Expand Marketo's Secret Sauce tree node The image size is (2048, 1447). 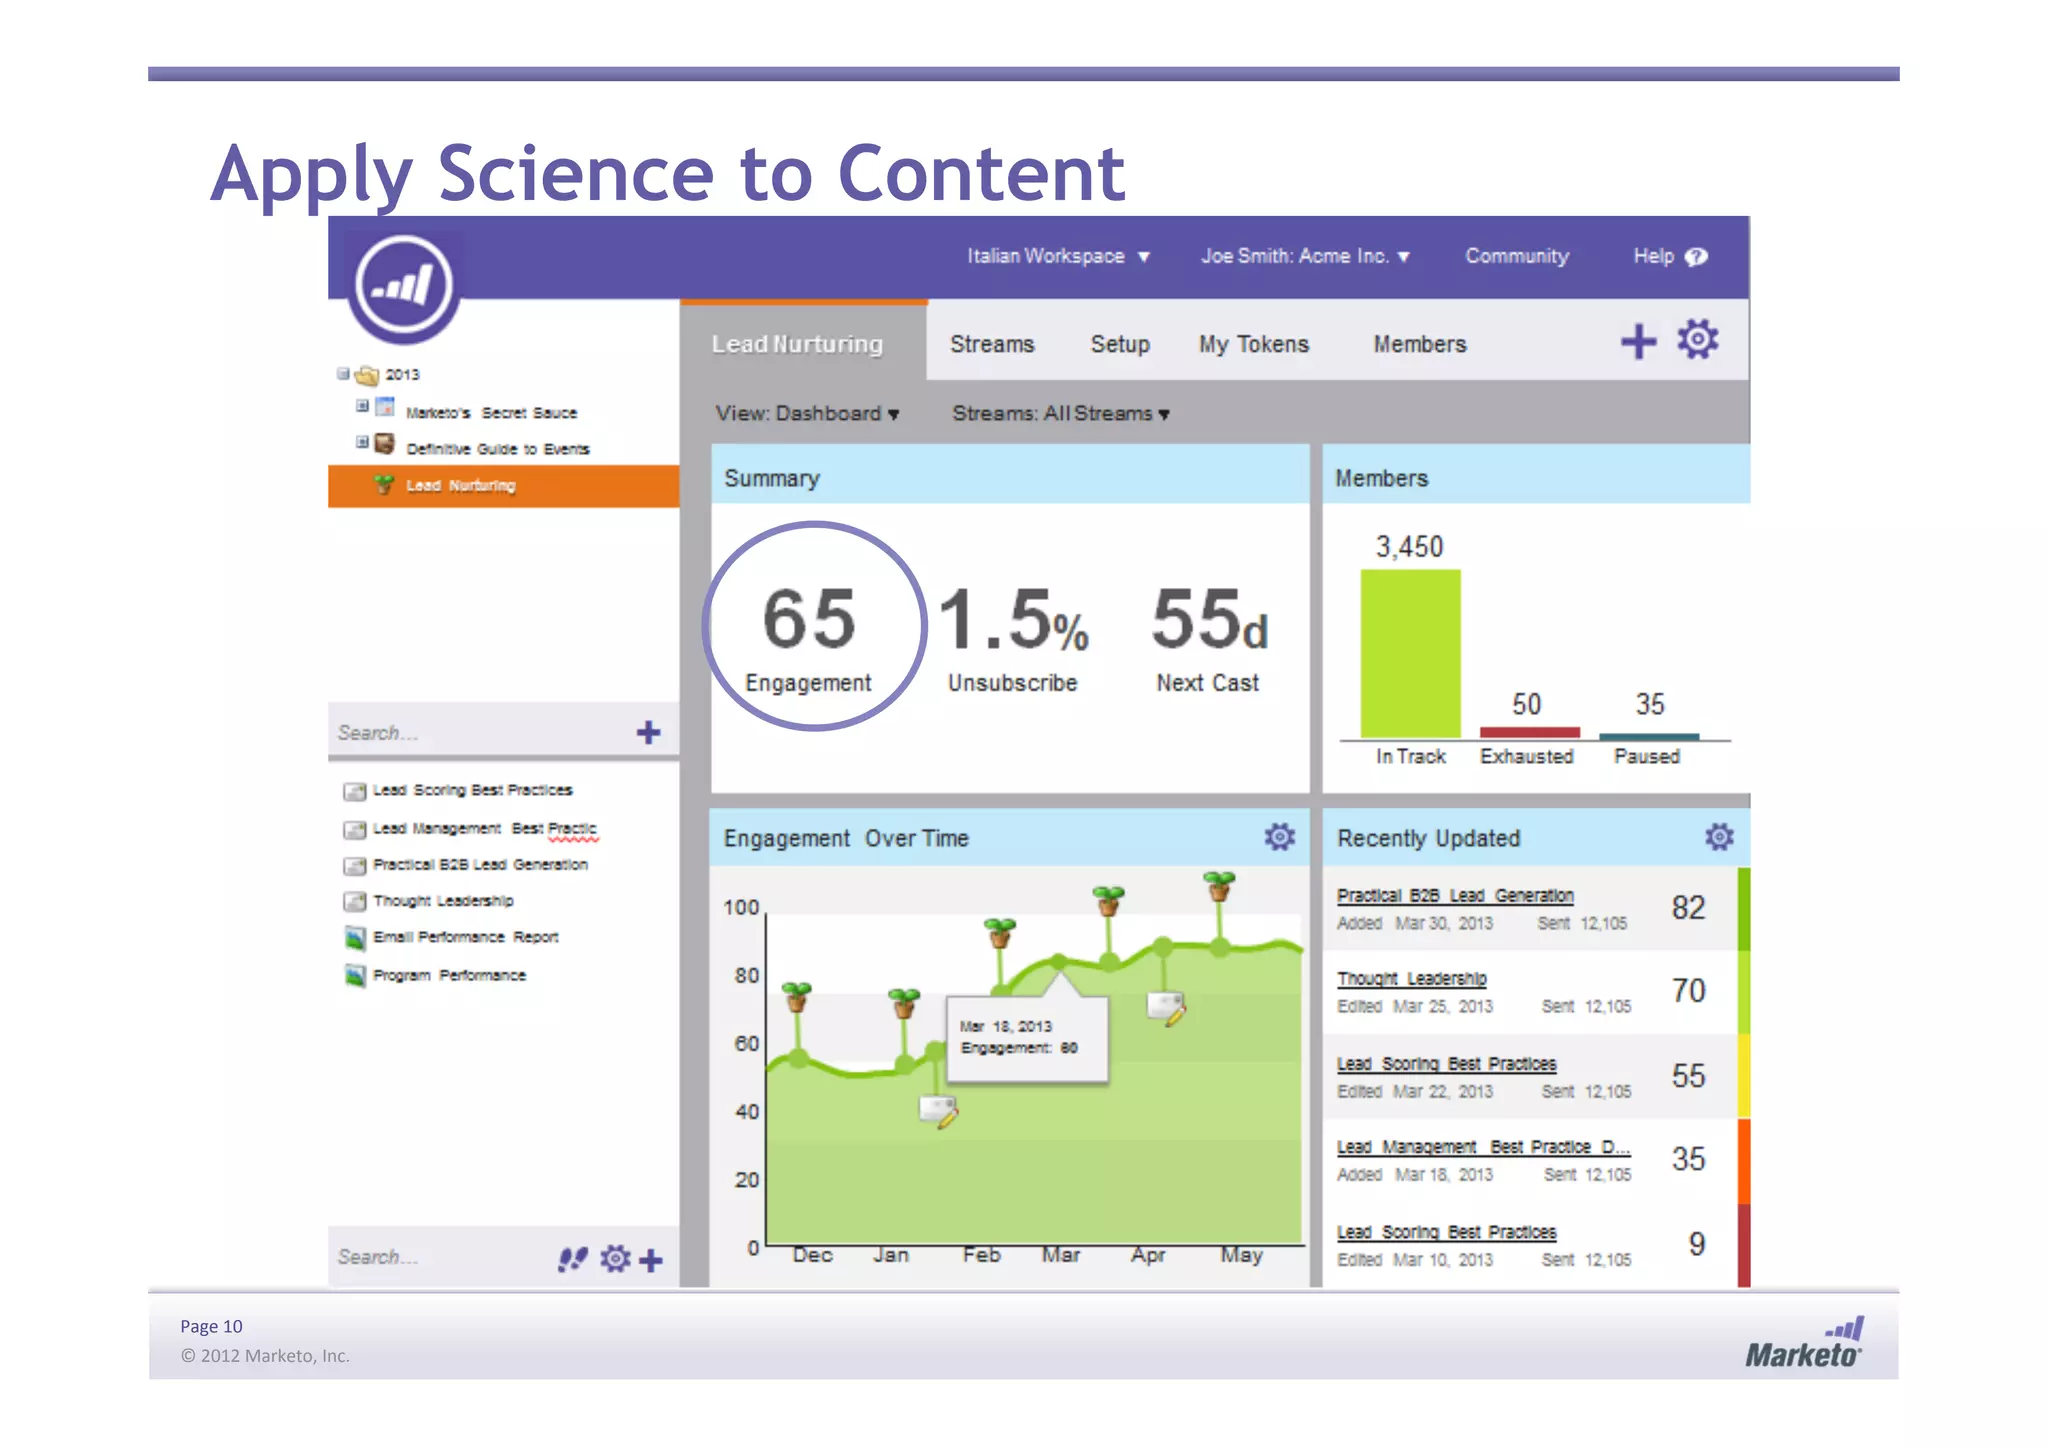(x=362, y=406)
